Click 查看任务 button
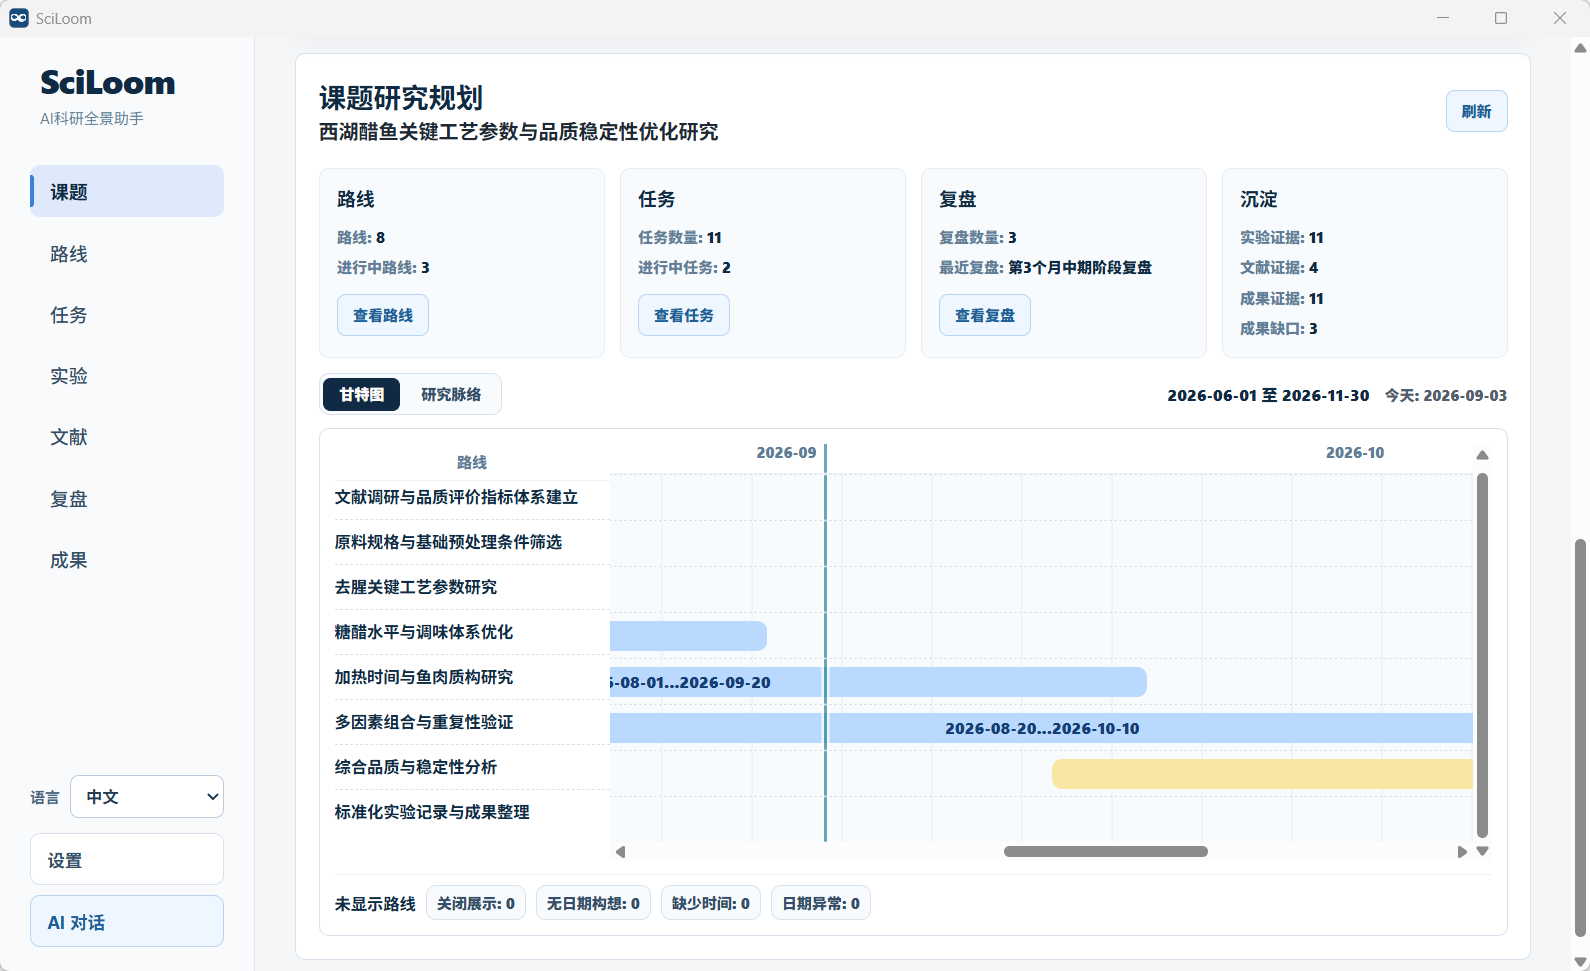This screenshot has height=971, width=1590. click(x=684, y=315)
